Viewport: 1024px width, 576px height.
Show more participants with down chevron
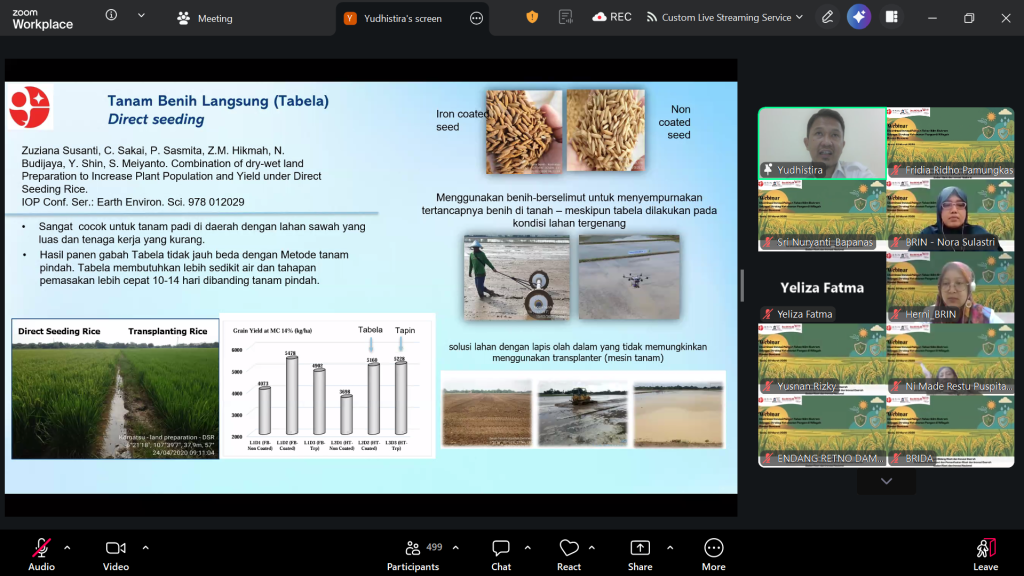pos(886,481)
